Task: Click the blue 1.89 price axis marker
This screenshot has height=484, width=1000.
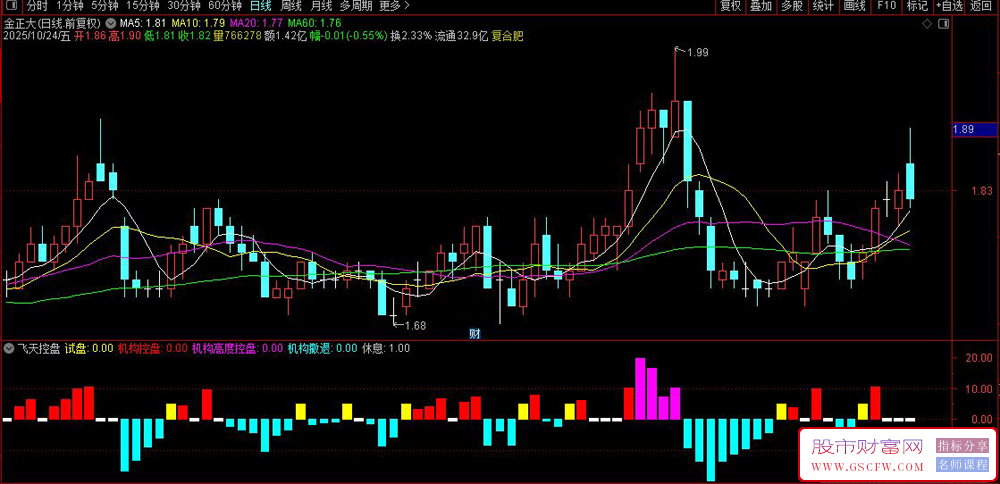Action: [x=975, y=129]
